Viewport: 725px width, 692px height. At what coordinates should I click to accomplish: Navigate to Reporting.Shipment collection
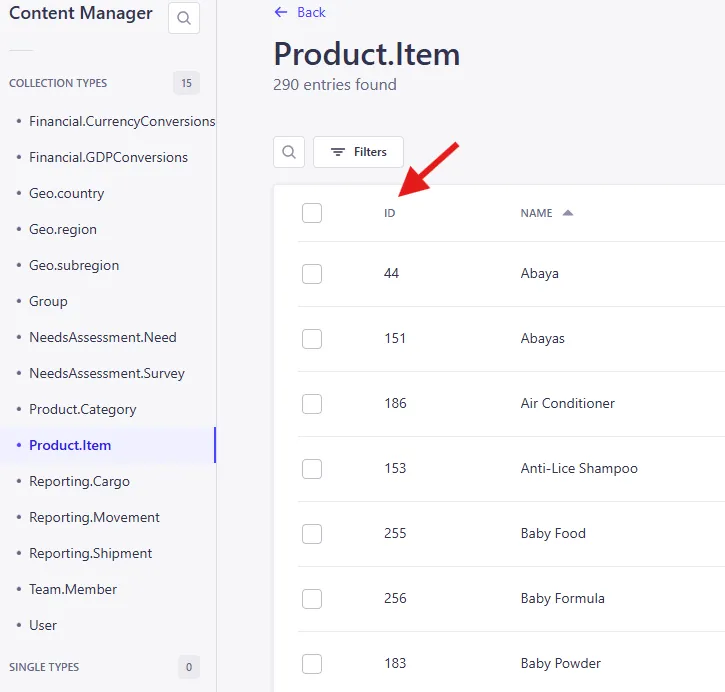click(x=90, y=553)
